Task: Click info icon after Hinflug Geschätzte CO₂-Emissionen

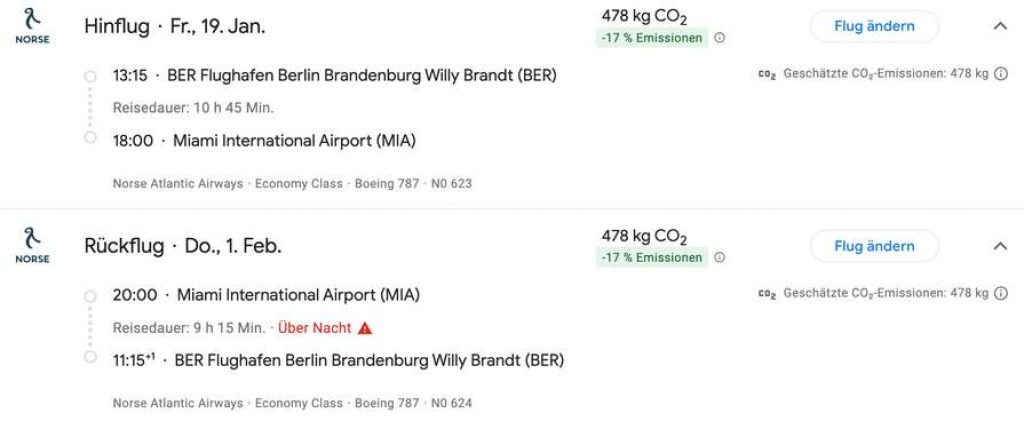Action: click(x=1001, y=74)
